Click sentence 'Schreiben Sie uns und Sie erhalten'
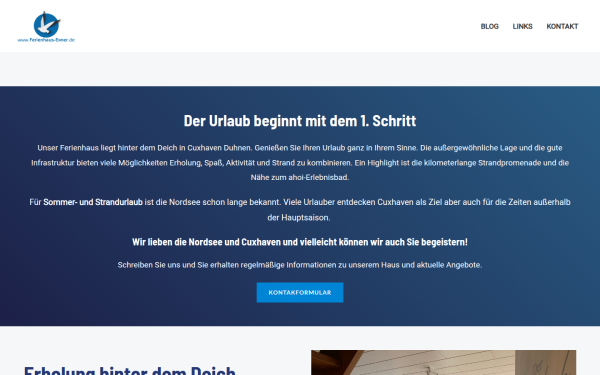 pyautogui.click(x=300, y=265)
